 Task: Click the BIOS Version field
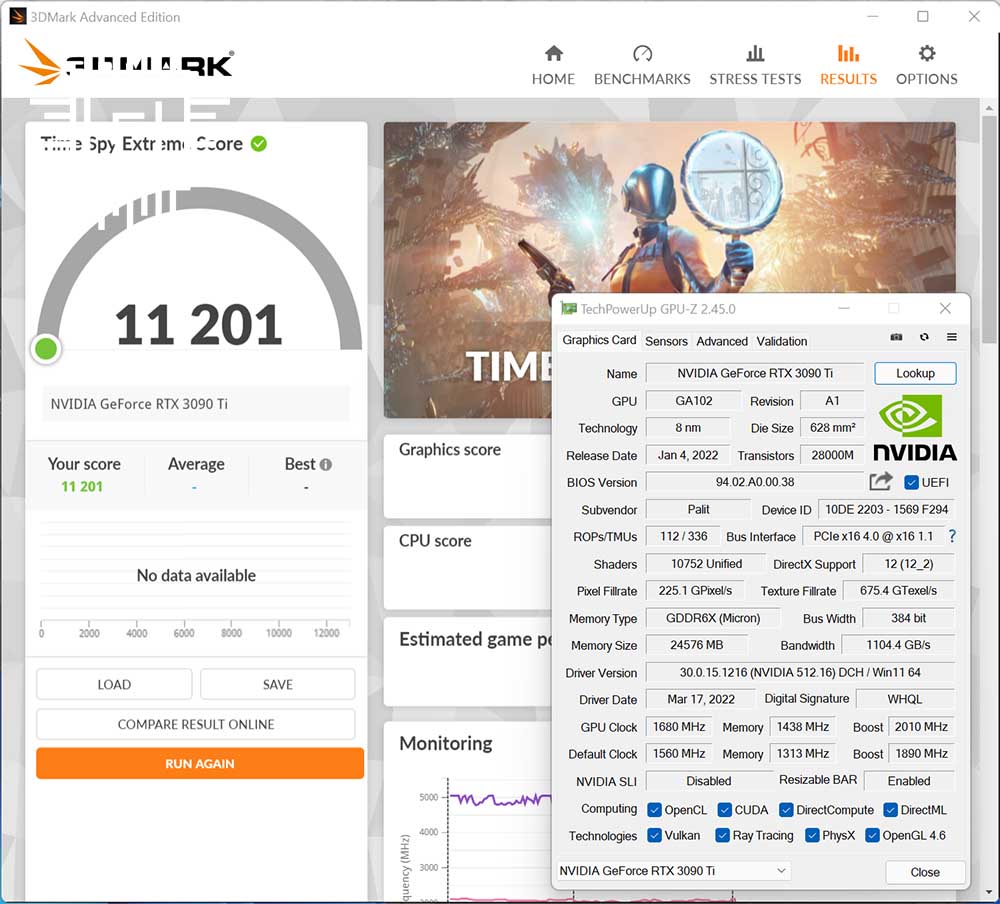pyautogui.click(x=754, y=482)
